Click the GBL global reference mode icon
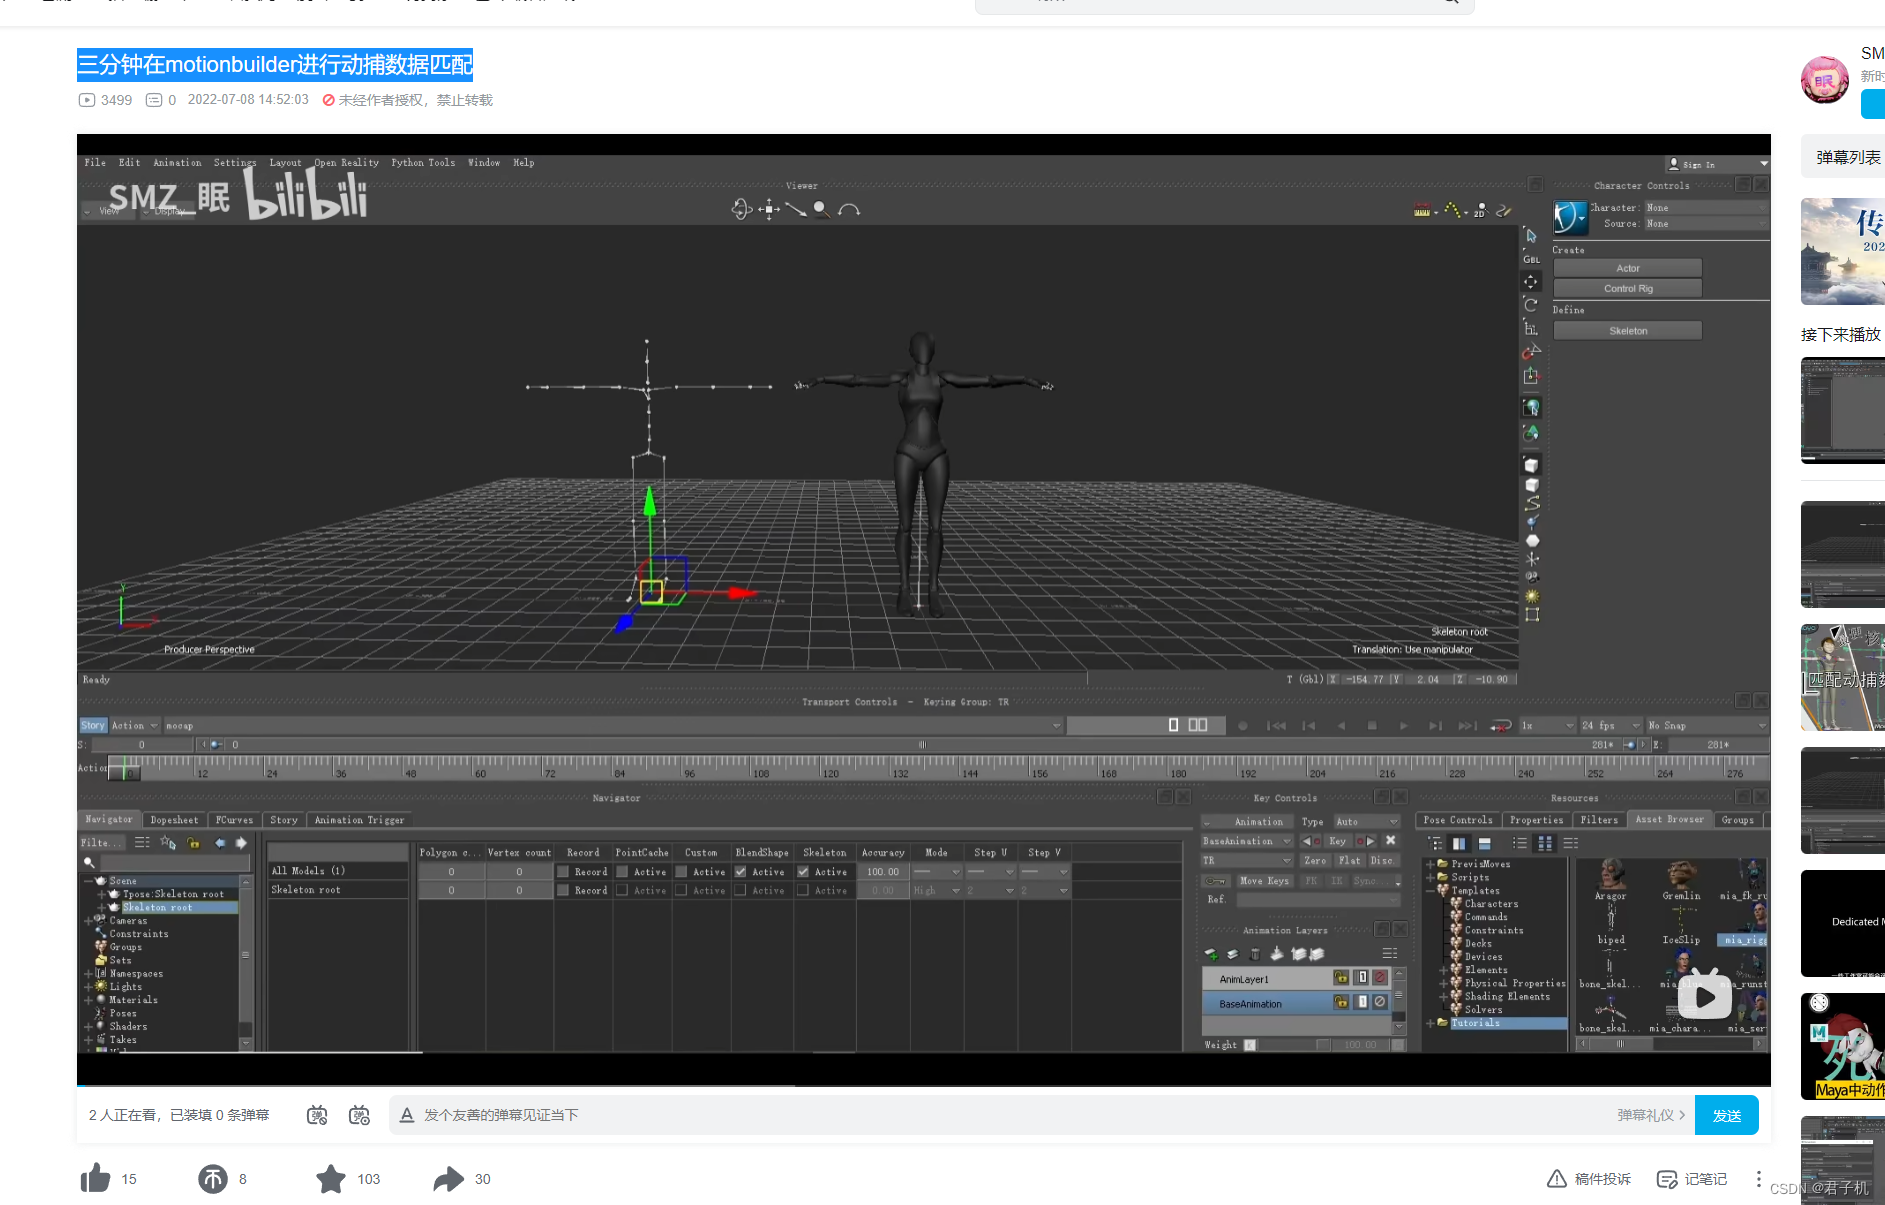This screenshot has width=1885, height=1205. pyautogui.click(x=1531, y=259)
